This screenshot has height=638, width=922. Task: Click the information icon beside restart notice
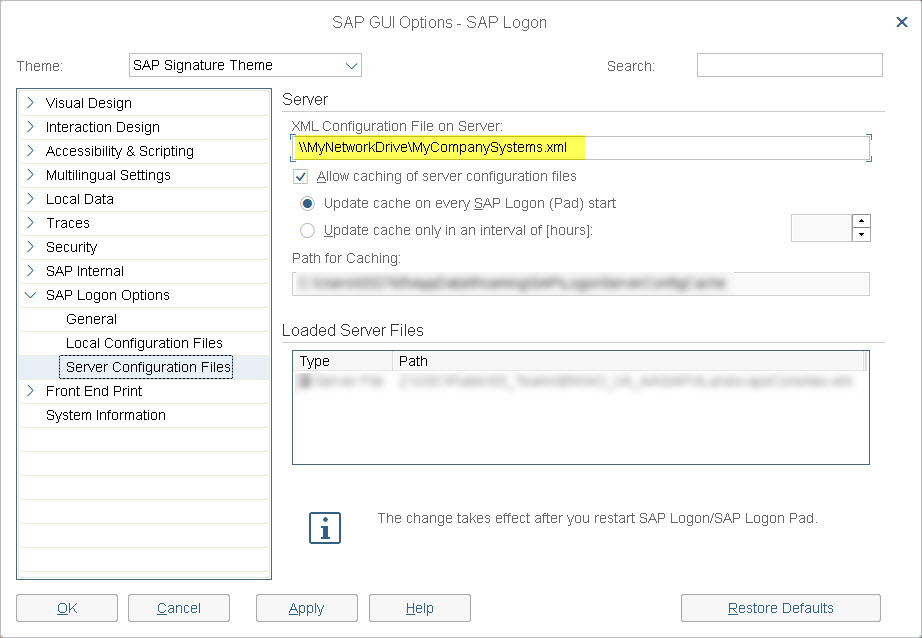tap(325, 527)
